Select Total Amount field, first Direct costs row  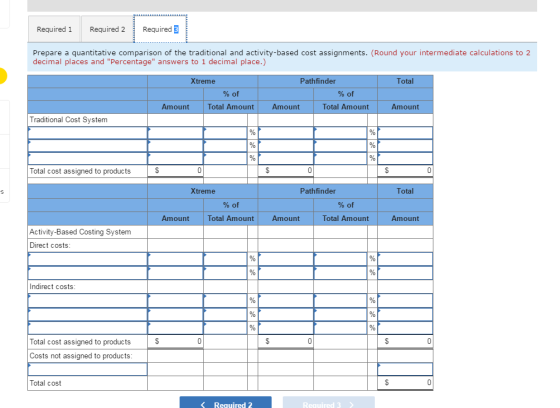(x=405, y=259)
